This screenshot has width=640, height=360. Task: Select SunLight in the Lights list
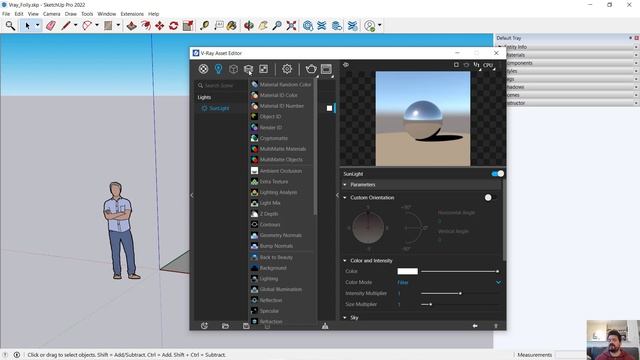[219, 108]
